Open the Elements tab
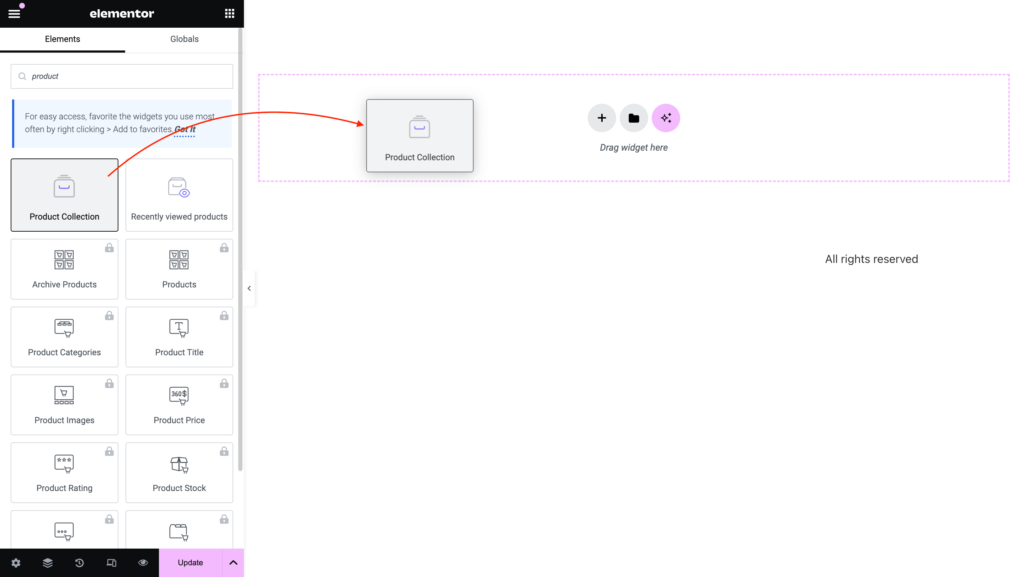1024x577 pixels. coord(63,39)
